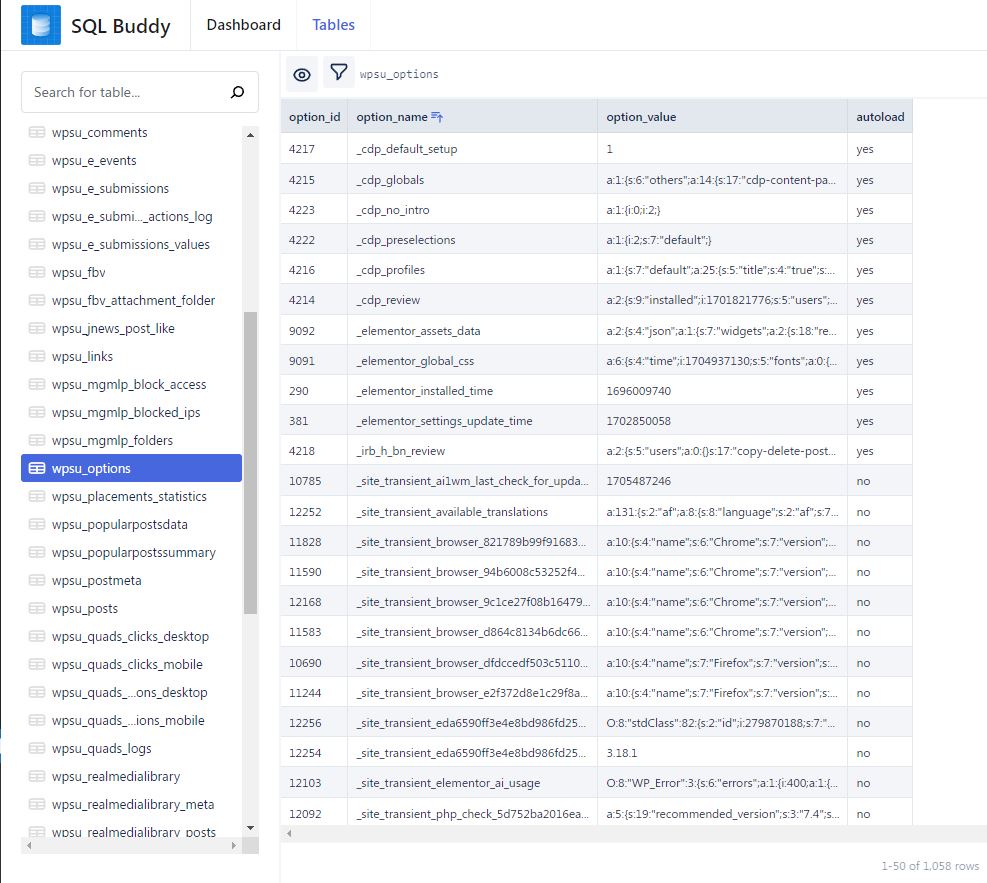Click the option_id cell 12092

click(314, 814)
